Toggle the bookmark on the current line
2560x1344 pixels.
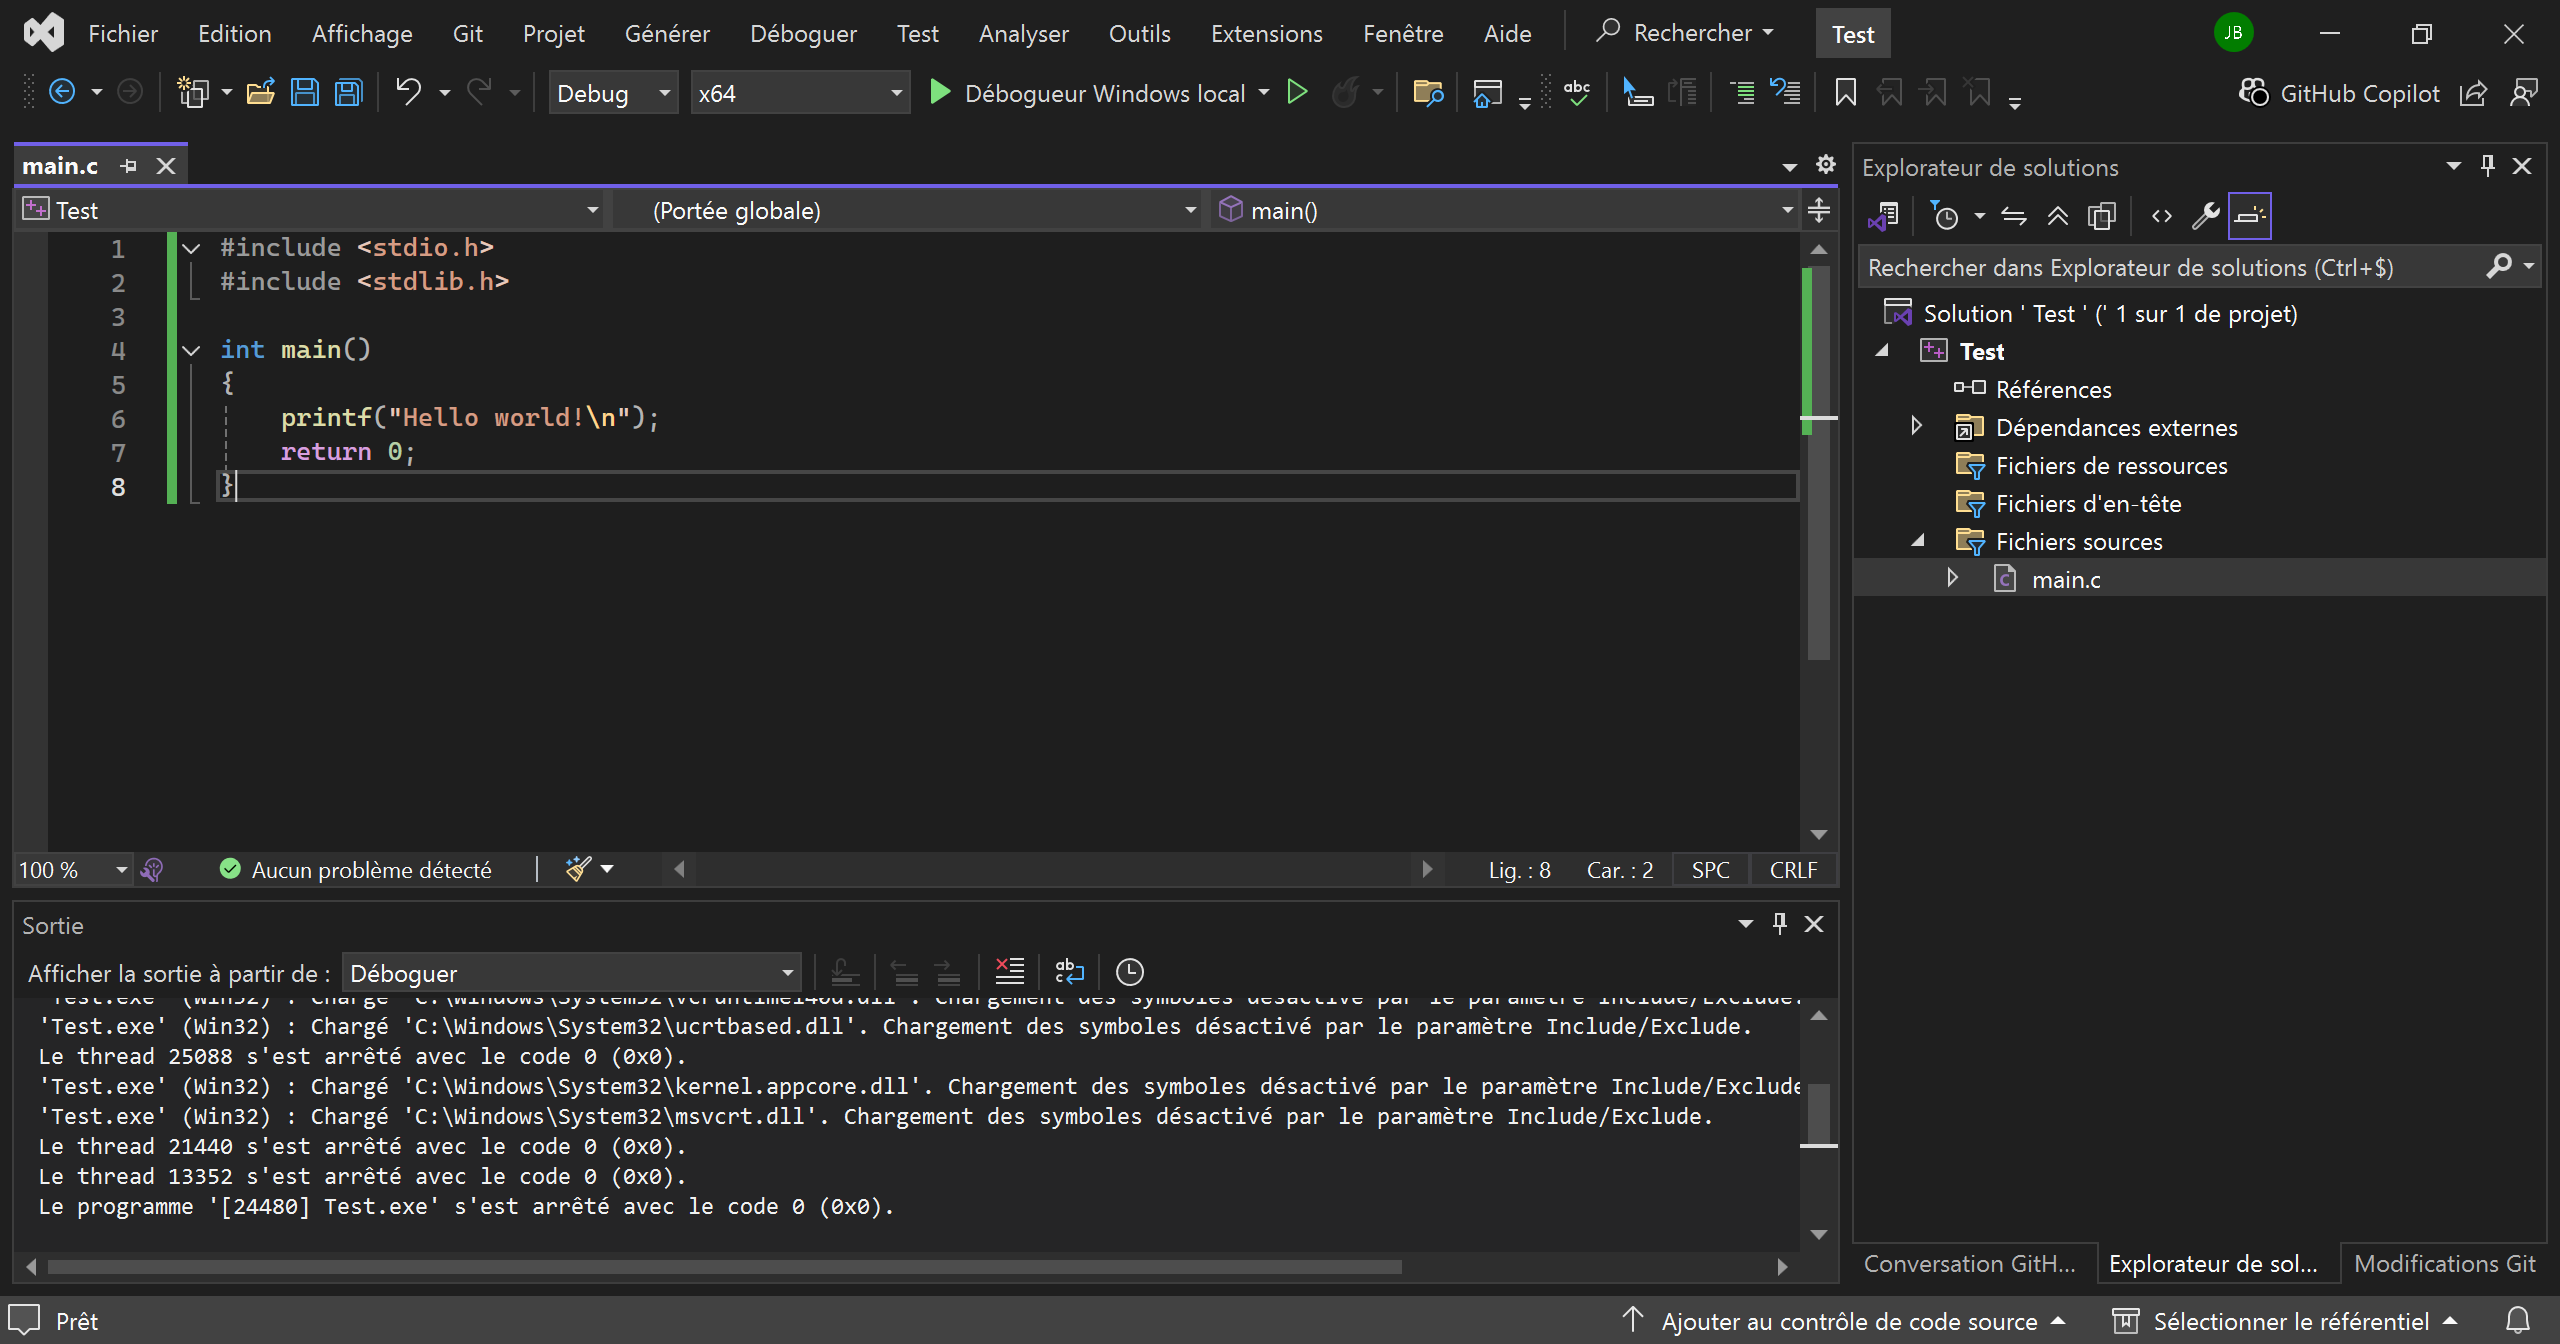coord(1845,93)
